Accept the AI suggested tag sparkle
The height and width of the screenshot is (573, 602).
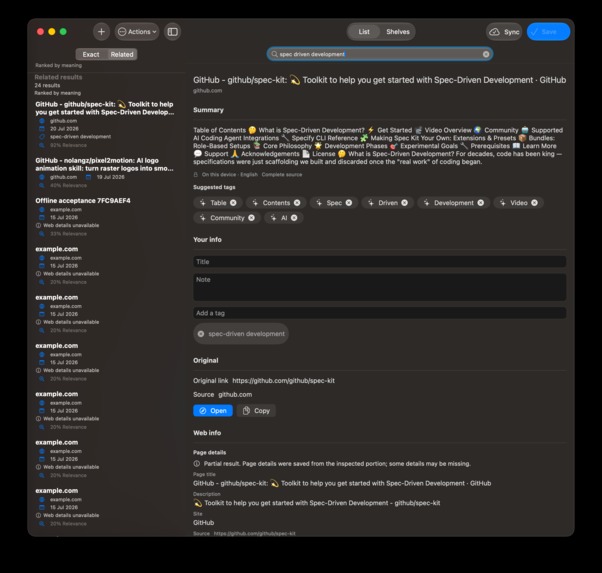pyautogui.click(x=273, y=218)
